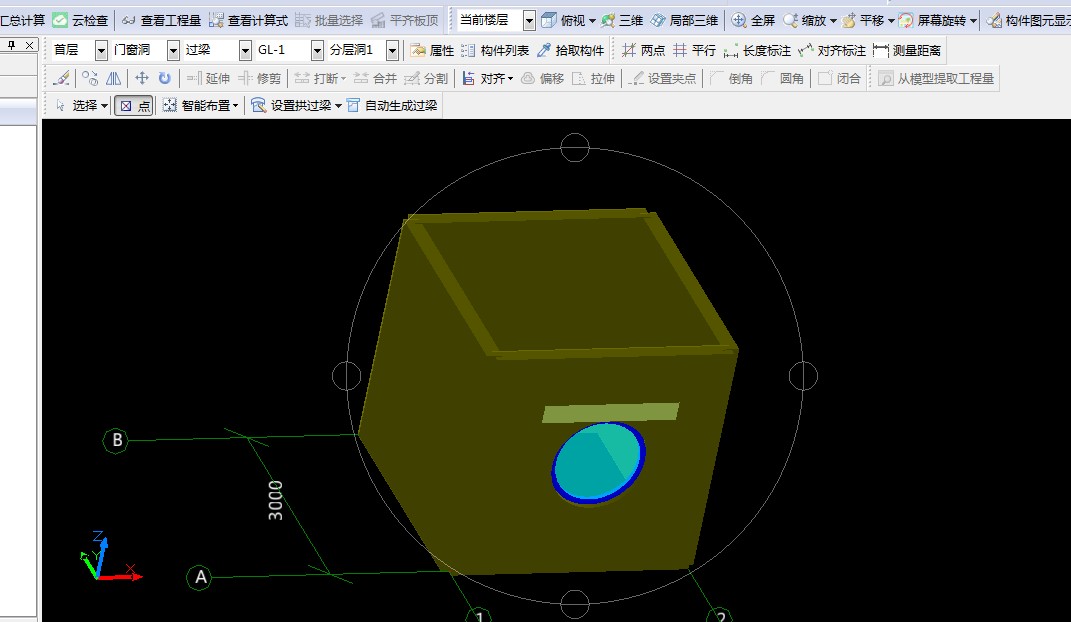Screen dimensions: 1071x622
Task: Toggle the 点 point placement mode
Action: (x=134, y=106)
